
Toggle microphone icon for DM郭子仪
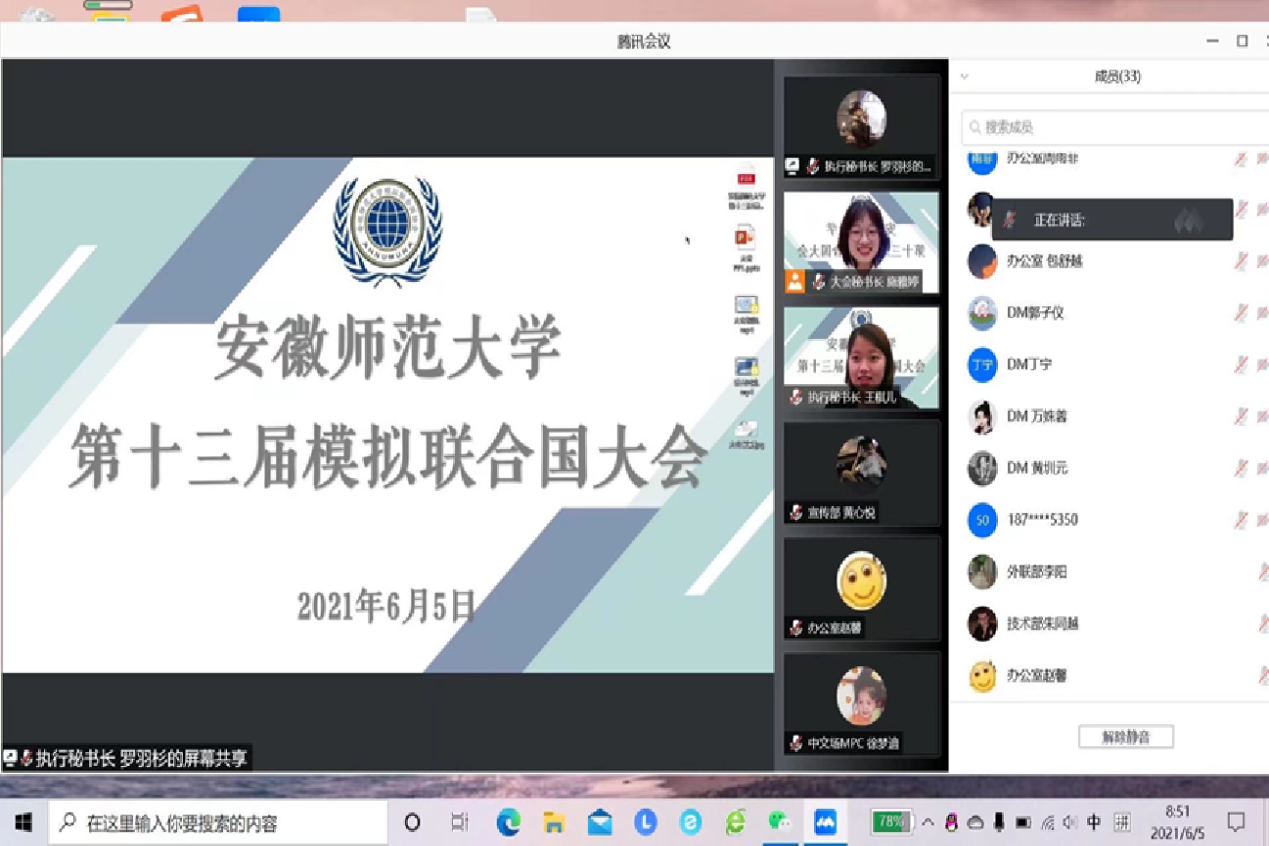1241,313
